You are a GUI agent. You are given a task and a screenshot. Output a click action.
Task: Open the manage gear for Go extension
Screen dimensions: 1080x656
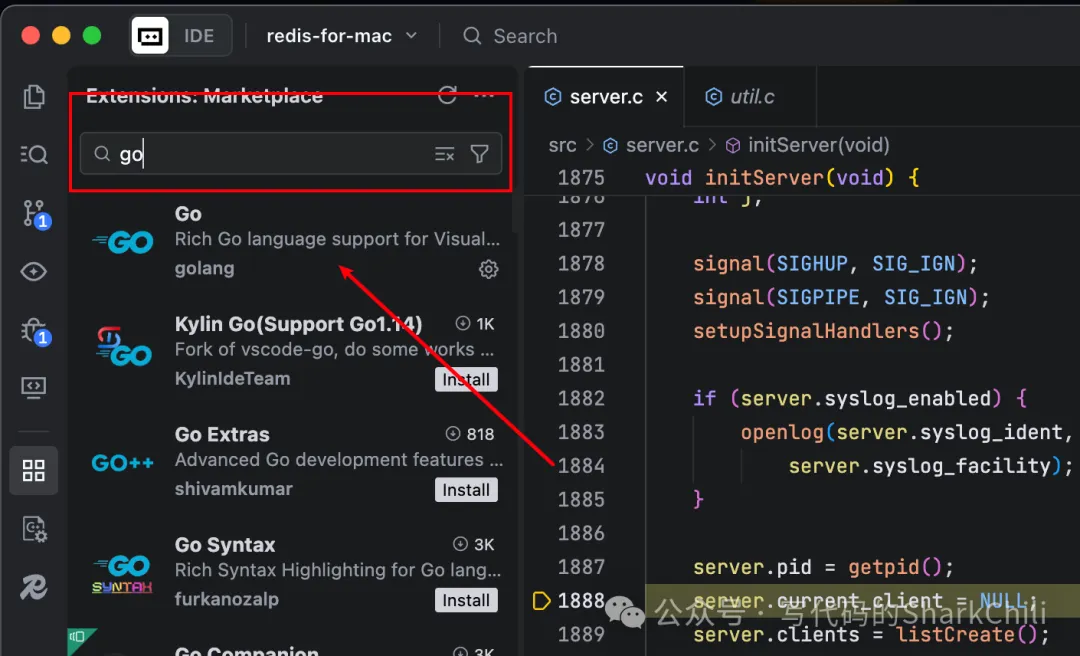(488, 269)
